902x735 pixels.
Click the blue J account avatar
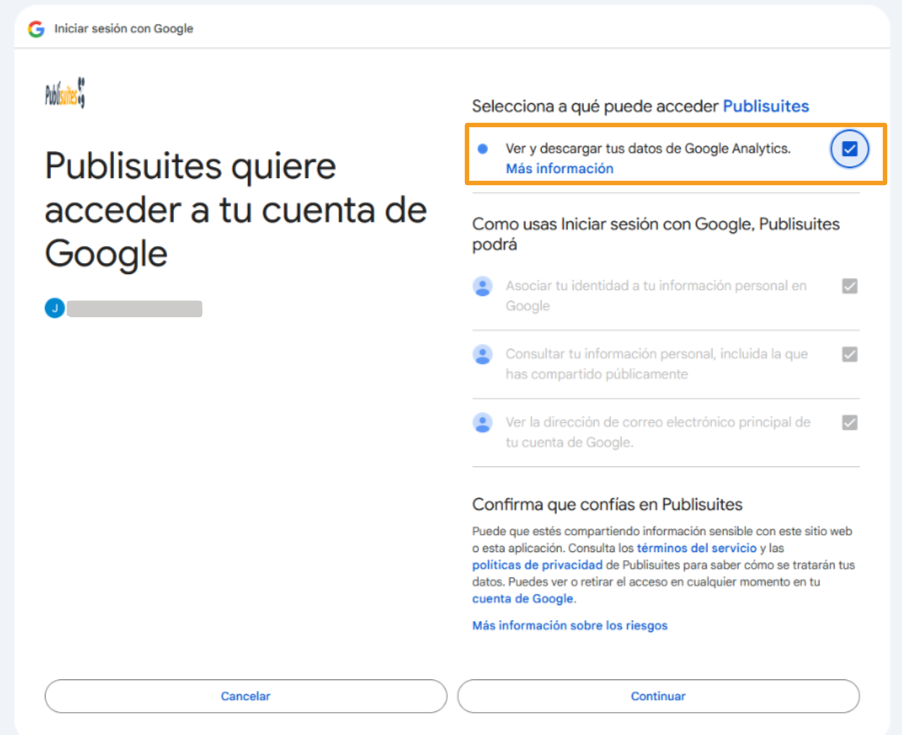point(54,309)
